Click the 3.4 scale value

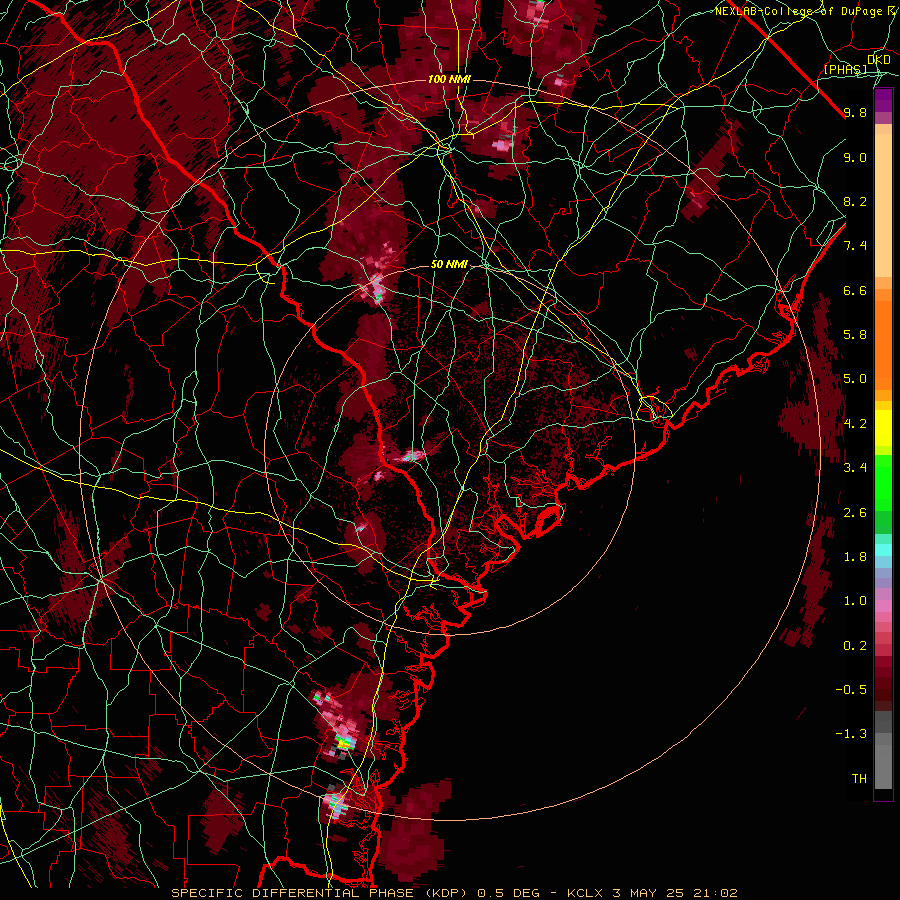click(855, 468)
